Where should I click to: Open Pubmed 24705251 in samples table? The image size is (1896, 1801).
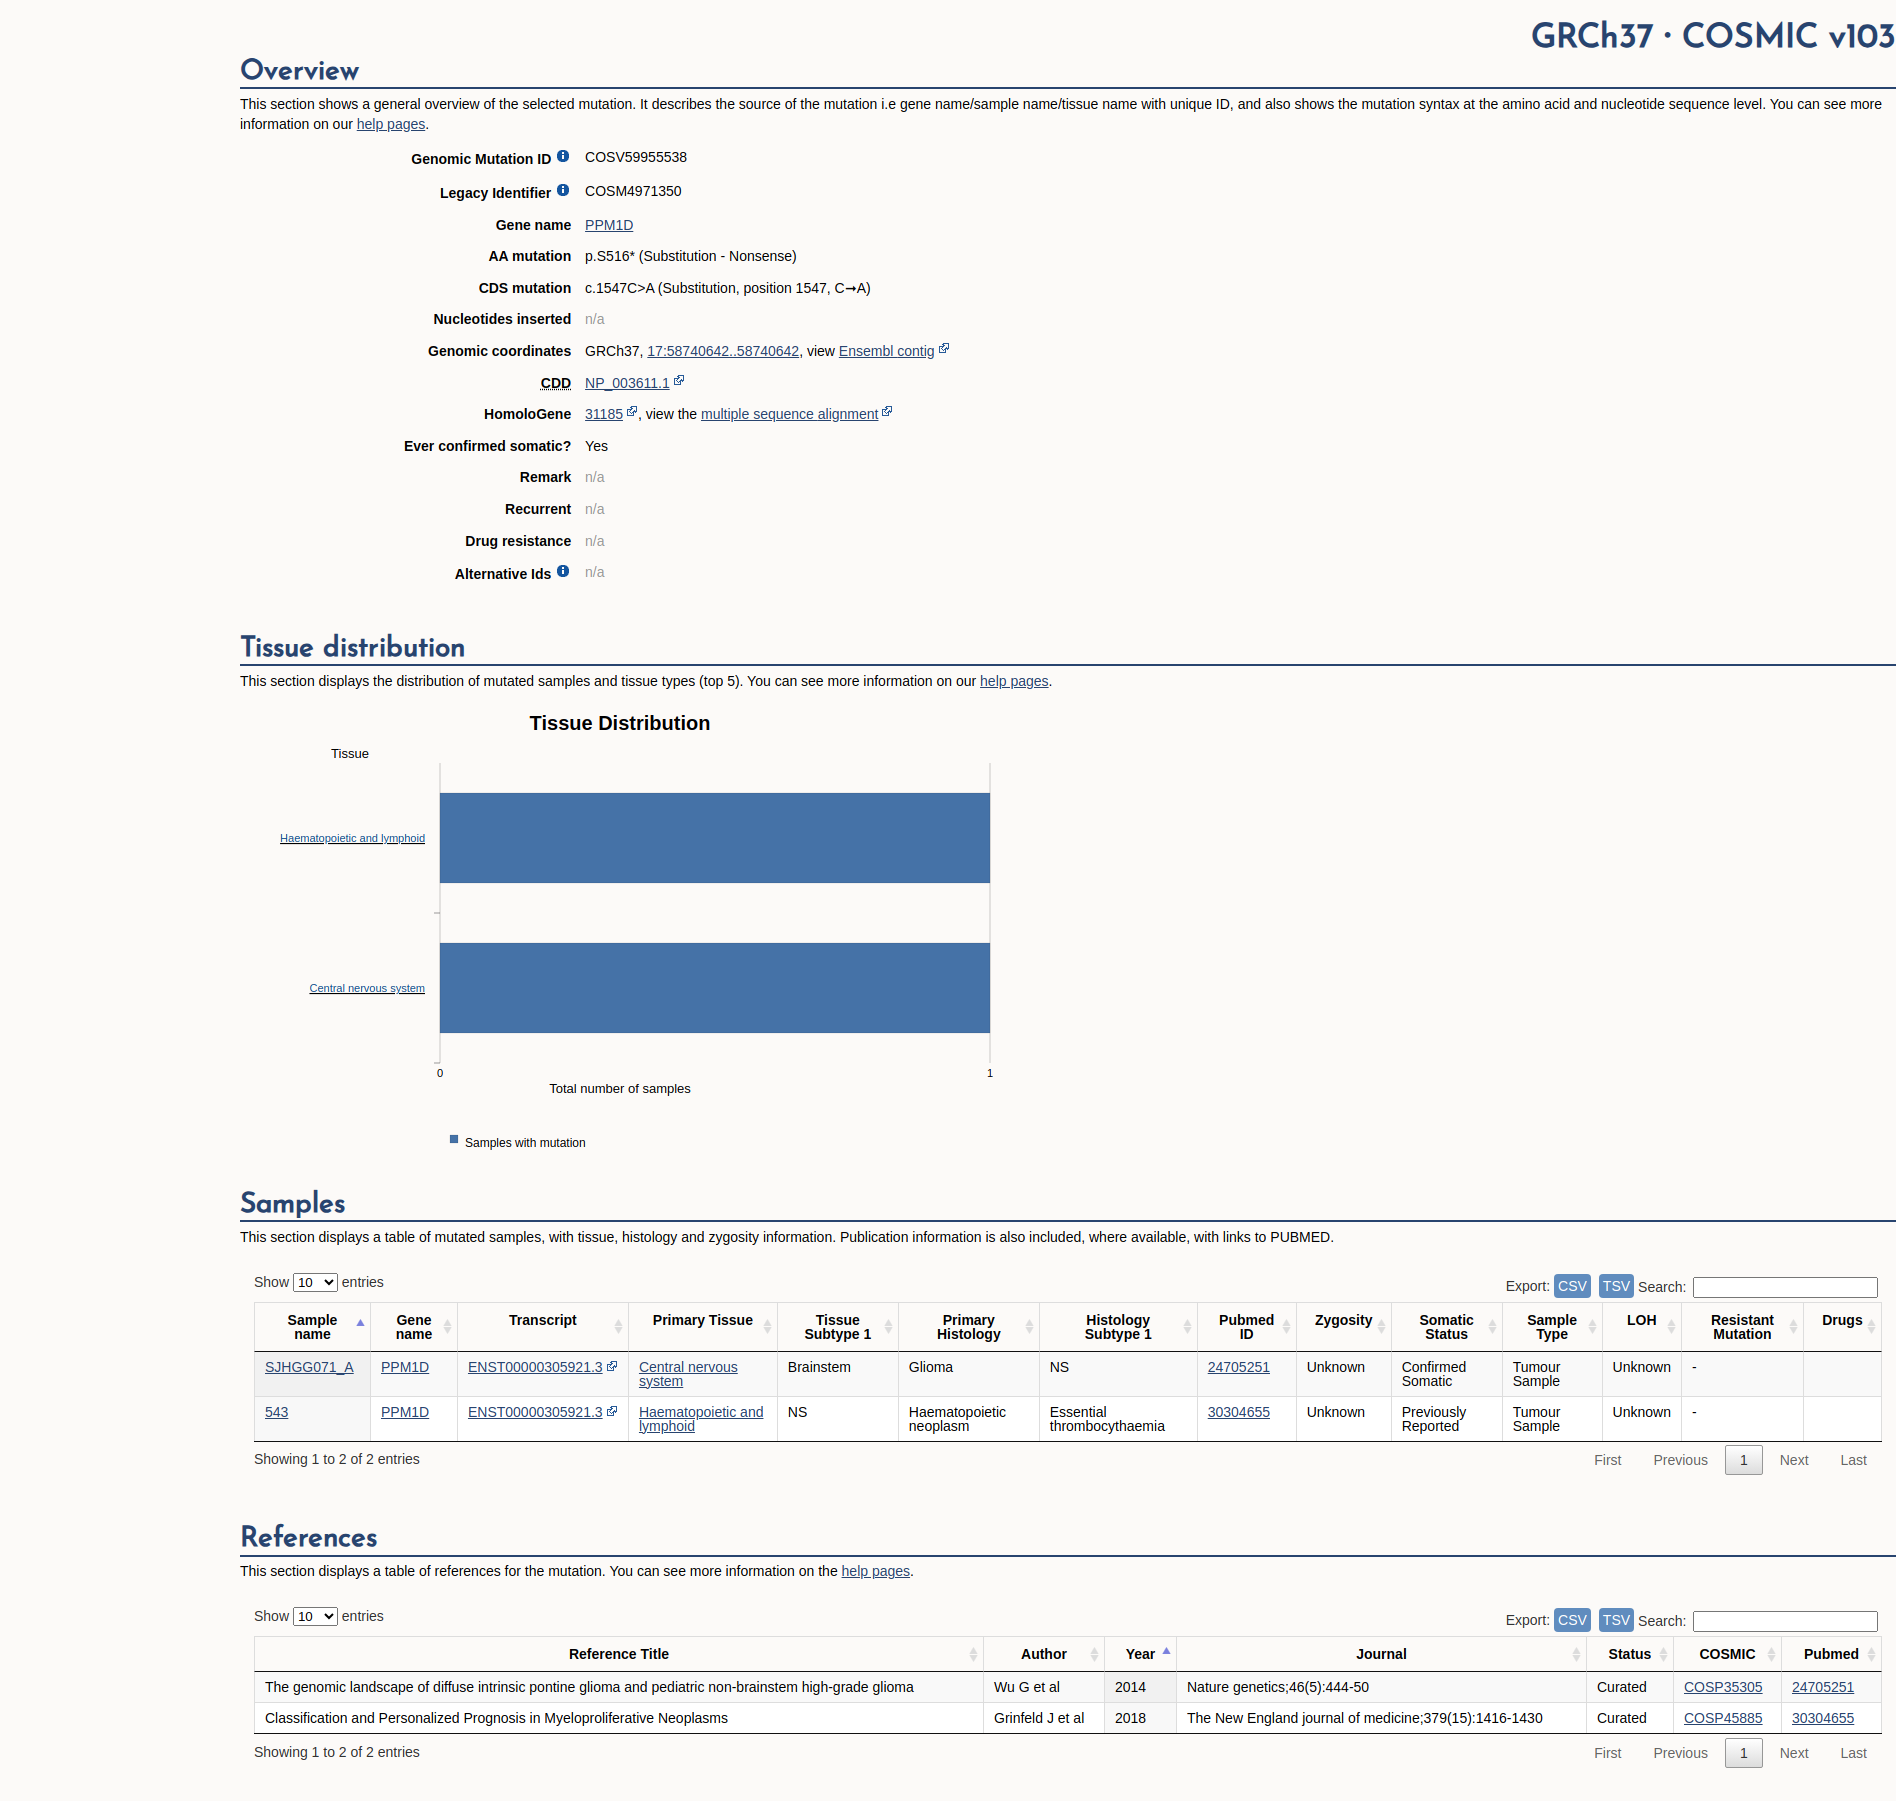(1238, 1367)
